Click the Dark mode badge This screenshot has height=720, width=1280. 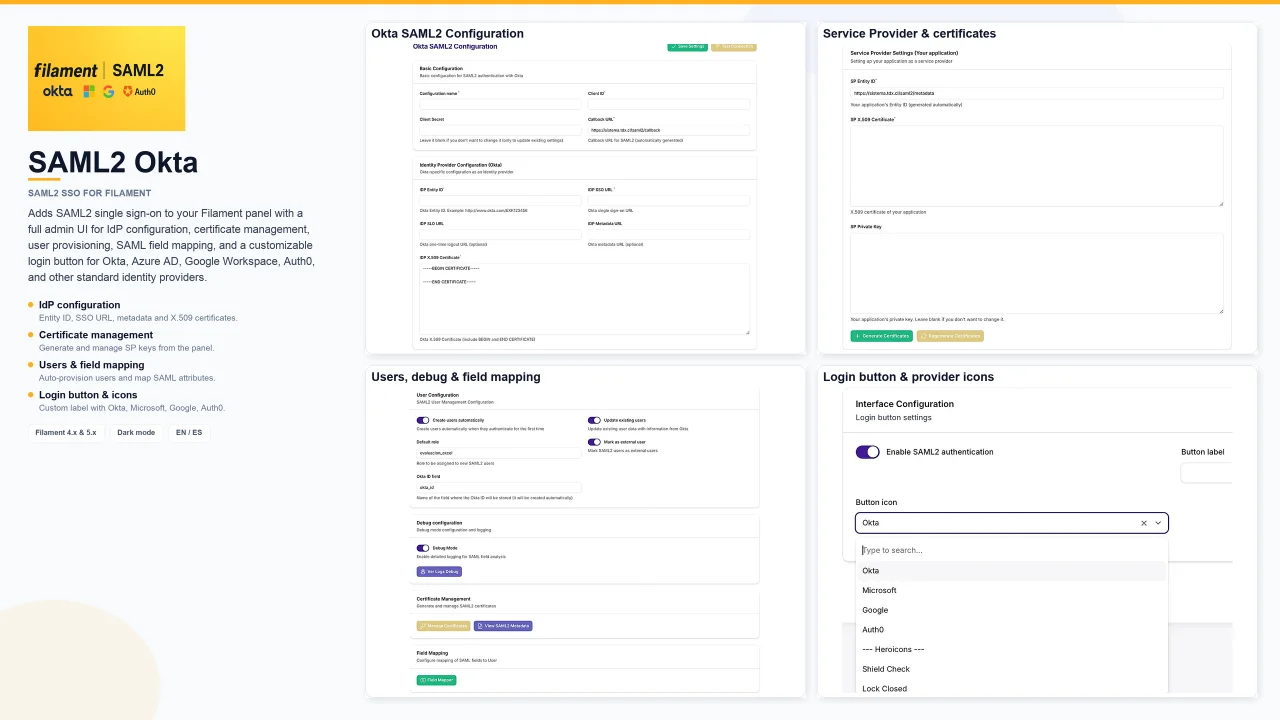136,433
